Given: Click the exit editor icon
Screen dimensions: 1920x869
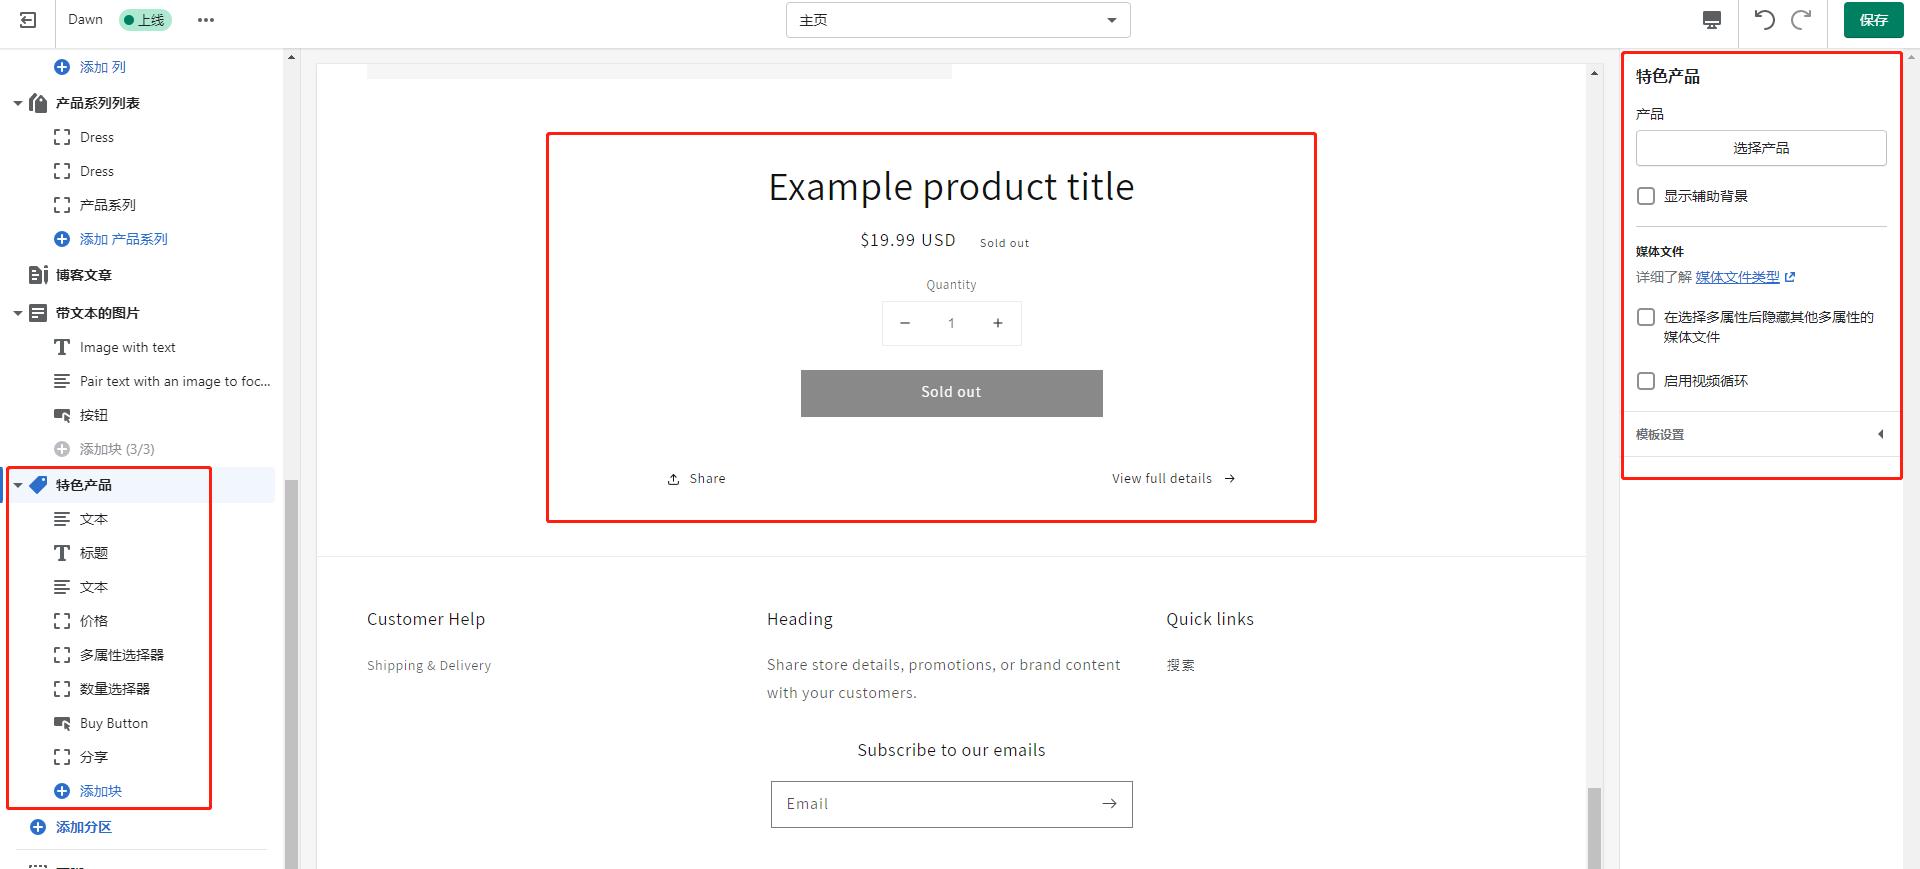Looking at the screenshot, I should click(28, 20).
